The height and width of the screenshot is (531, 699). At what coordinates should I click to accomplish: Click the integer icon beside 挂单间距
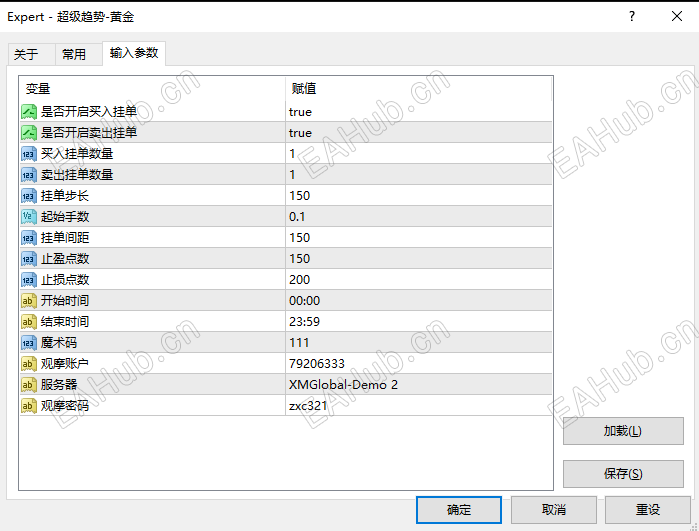[x=29, y=238]
